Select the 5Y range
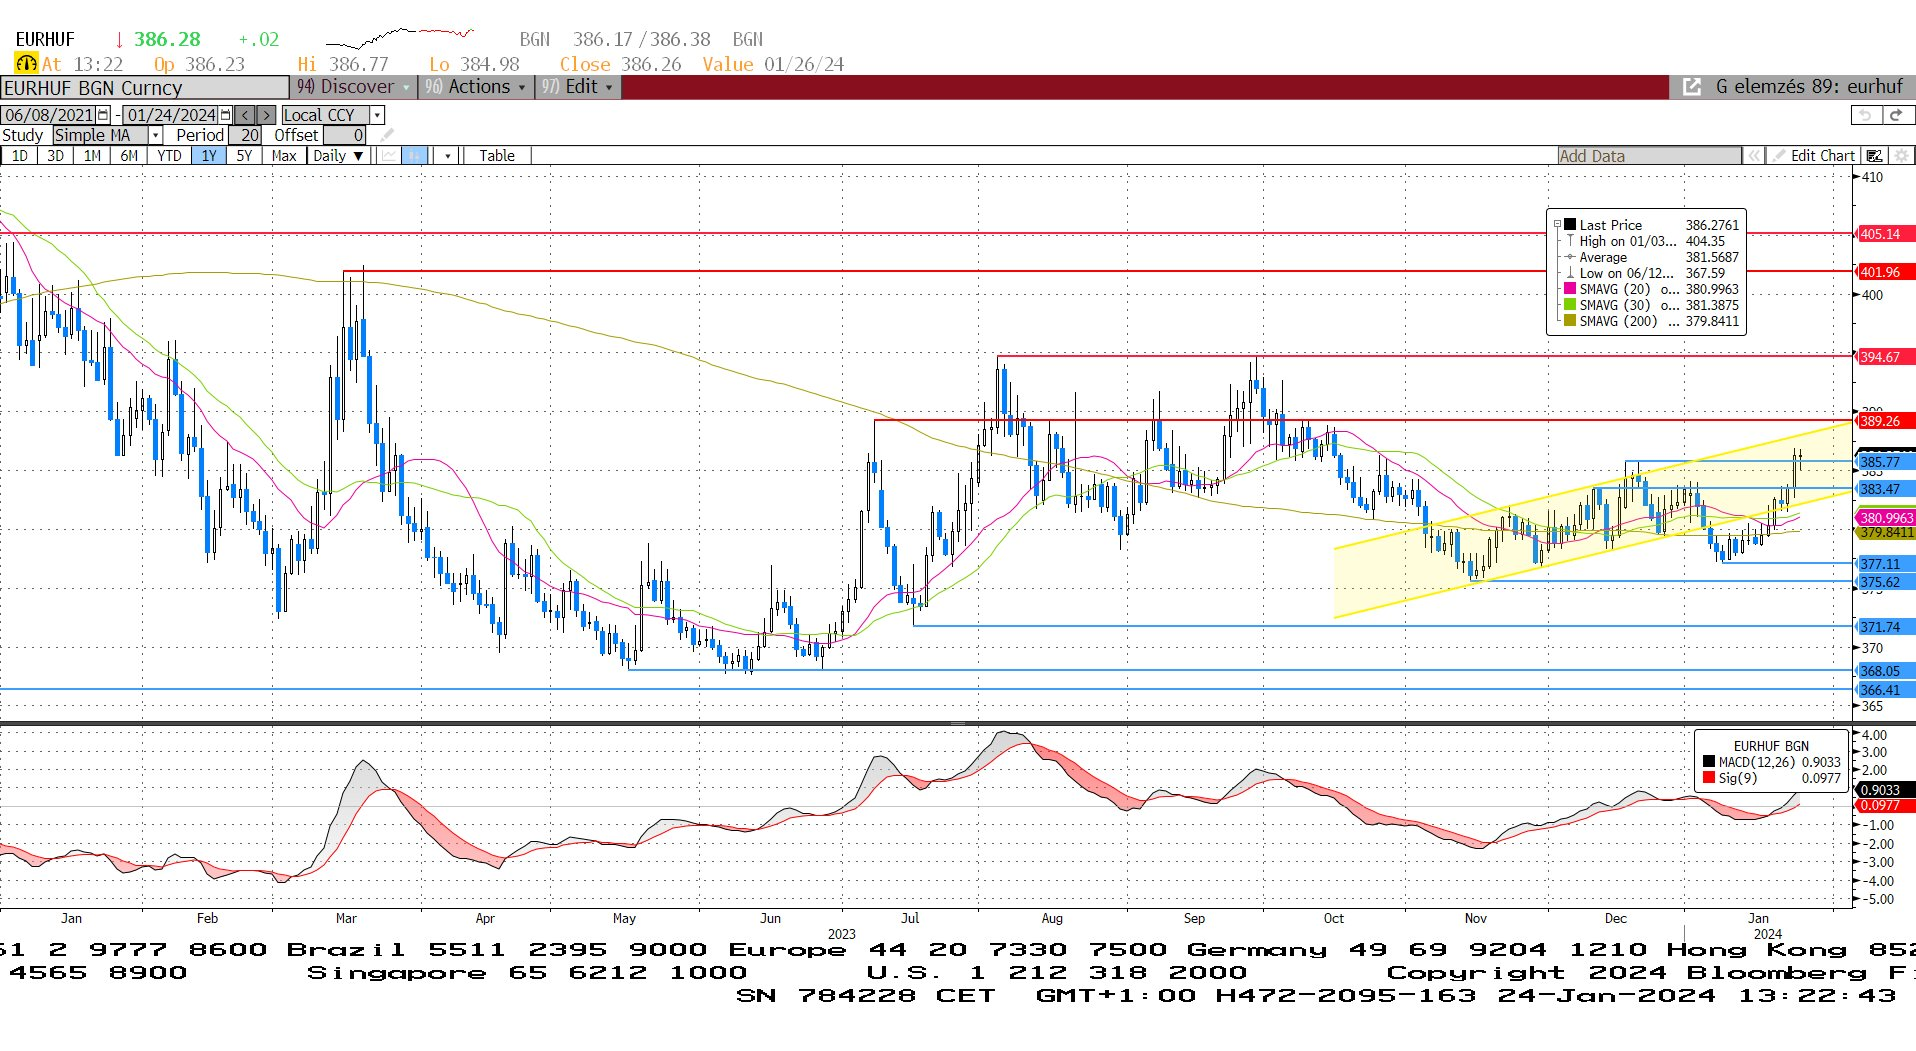The height and width of the screenshot is (1051, 1916). coord(245,156)
